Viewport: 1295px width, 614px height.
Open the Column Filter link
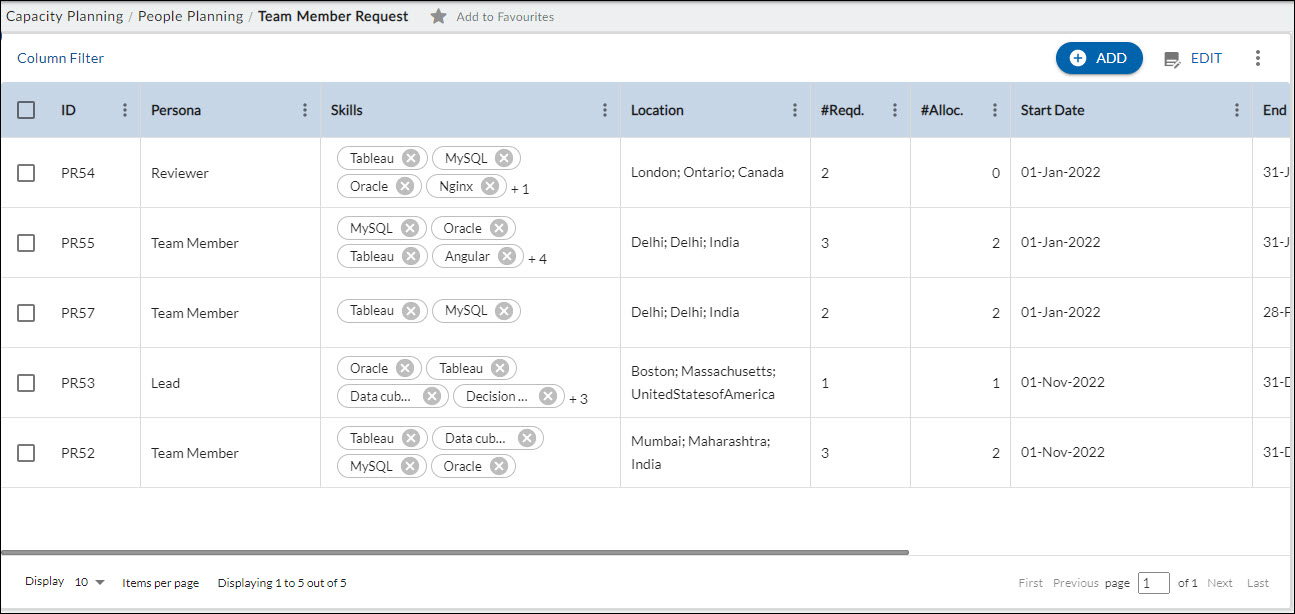59,58
